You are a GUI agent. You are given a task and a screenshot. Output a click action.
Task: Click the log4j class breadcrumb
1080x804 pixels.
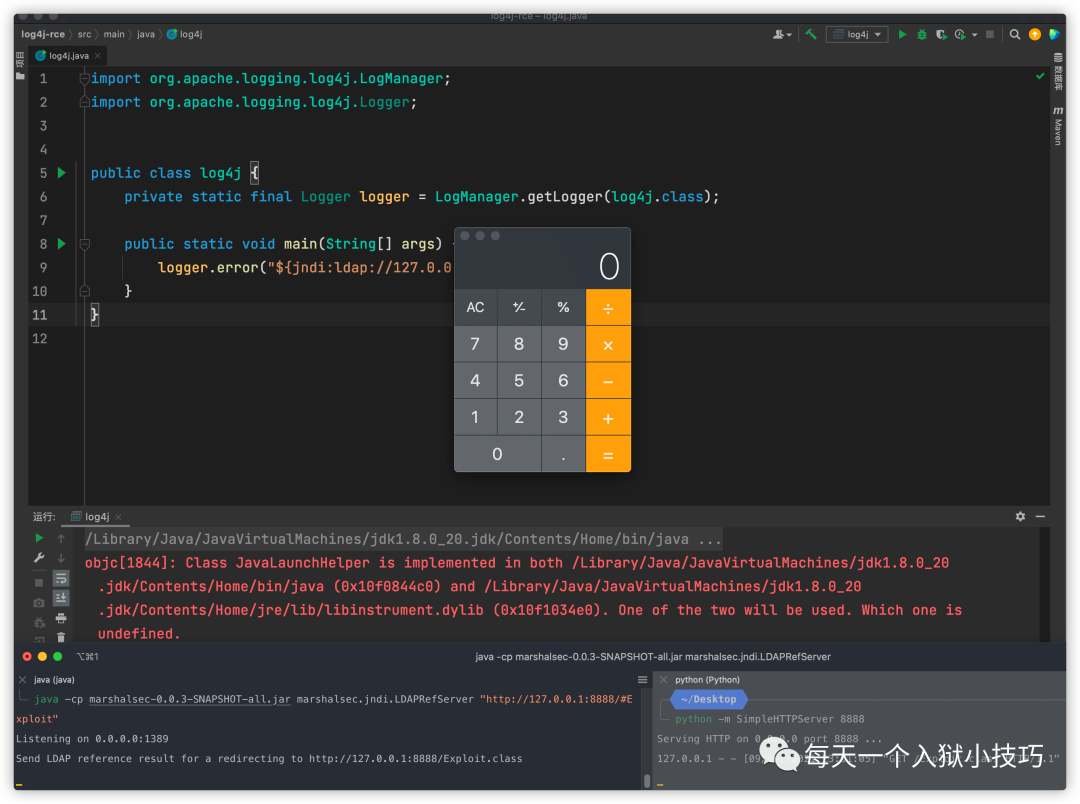(x=185, y=34)
